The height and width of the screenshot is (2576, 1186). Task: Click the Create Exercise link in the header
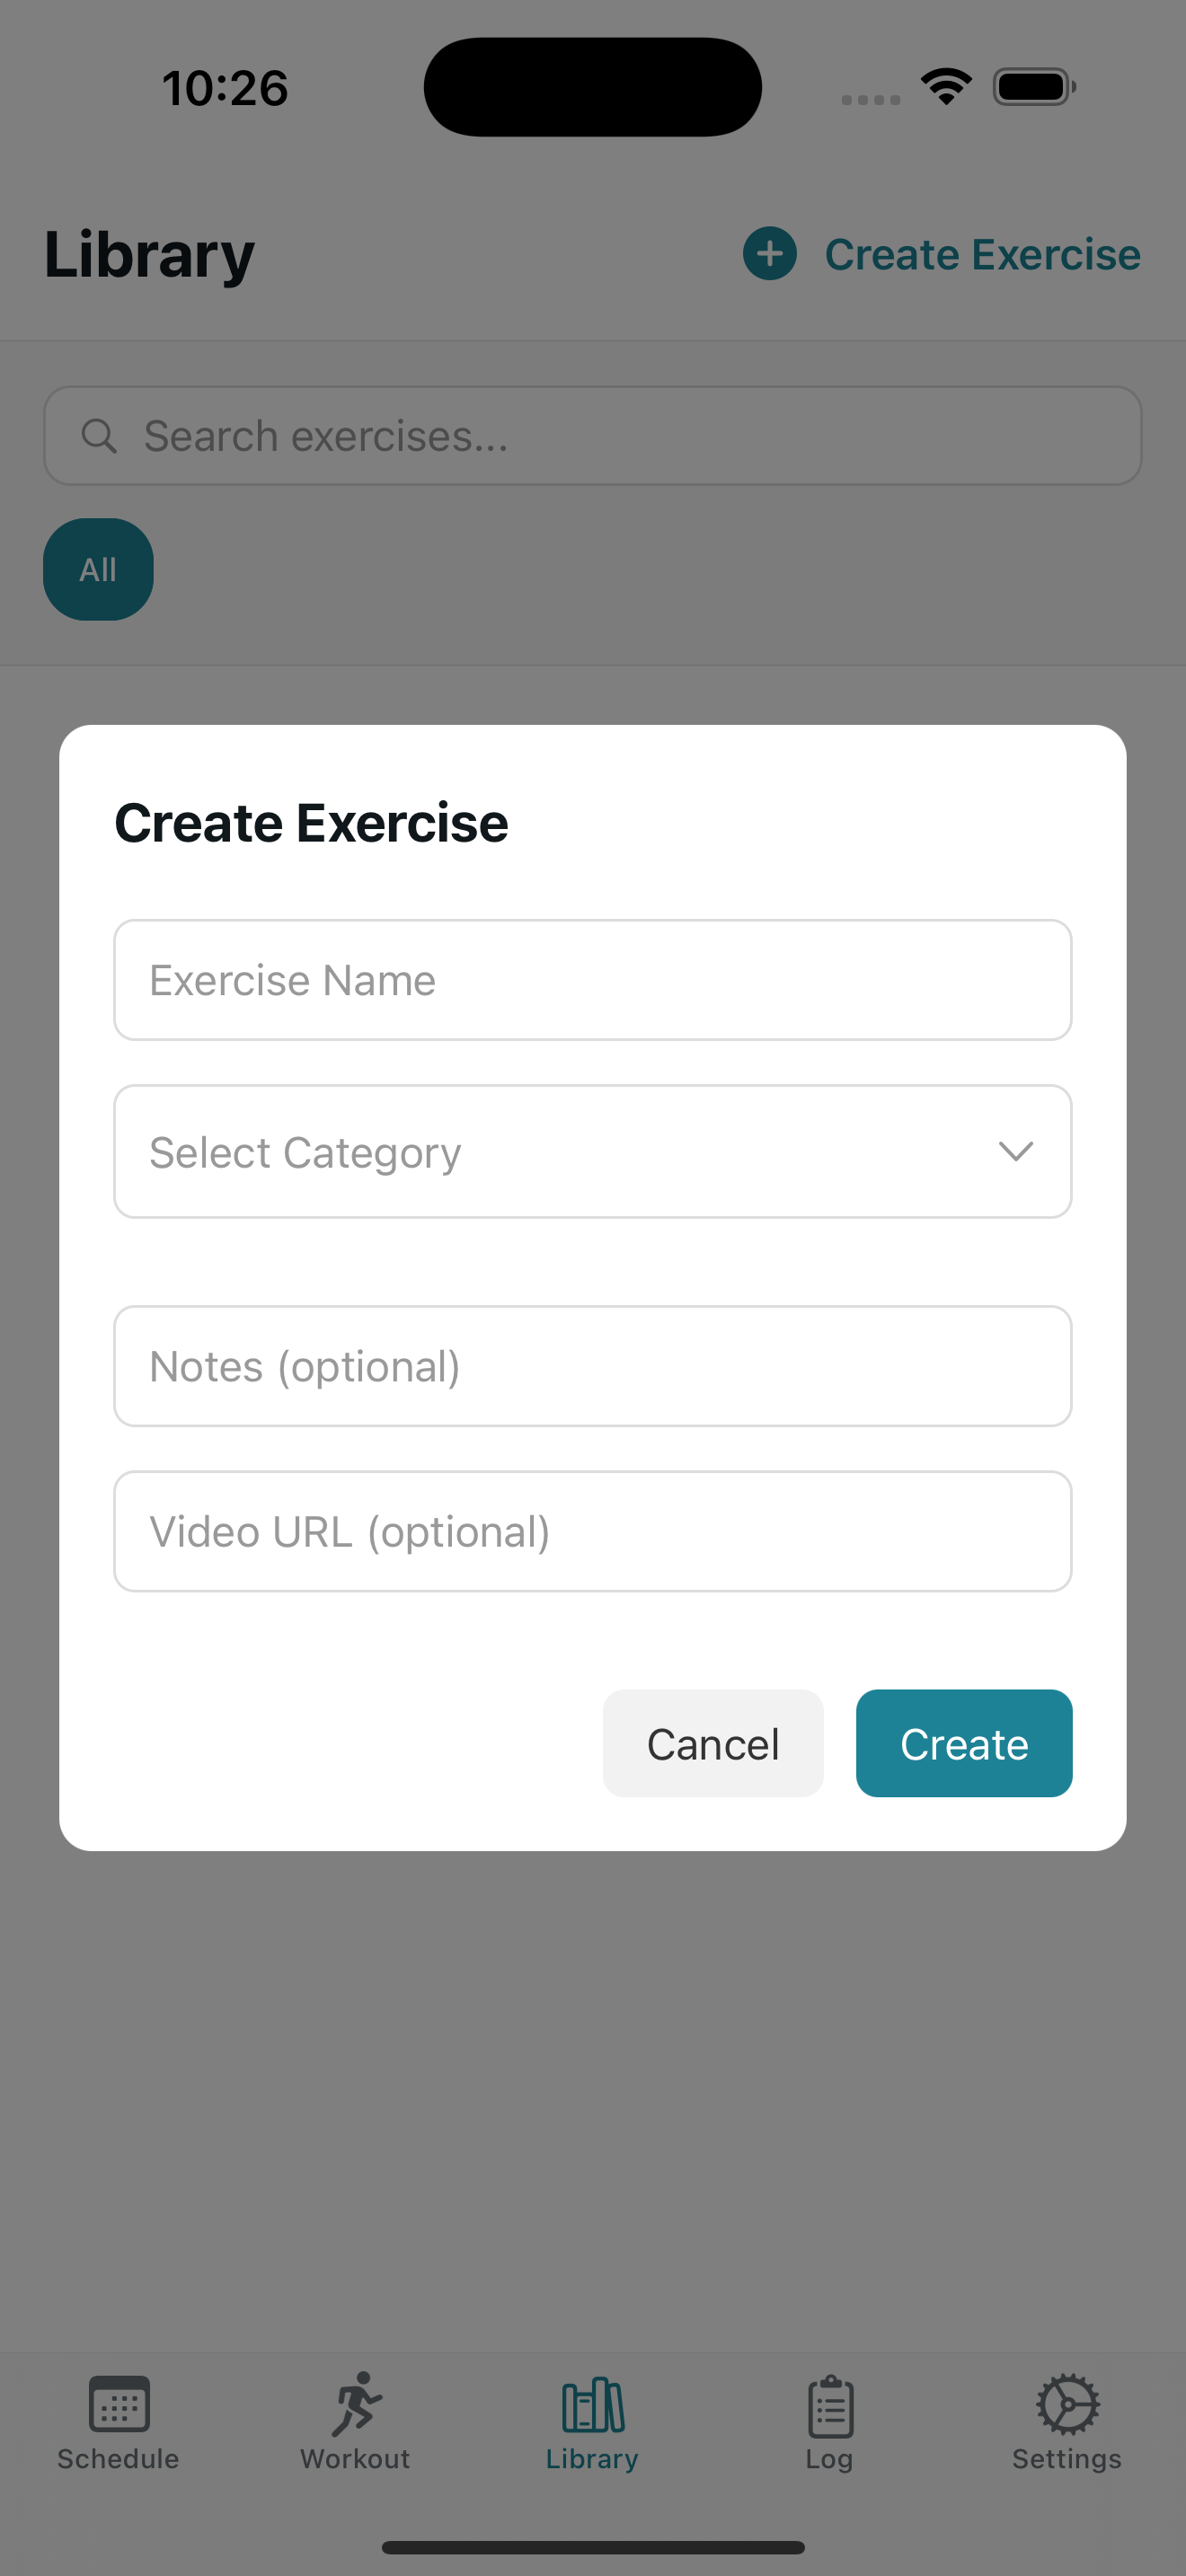pyautogui.click(x=983, y=253)
